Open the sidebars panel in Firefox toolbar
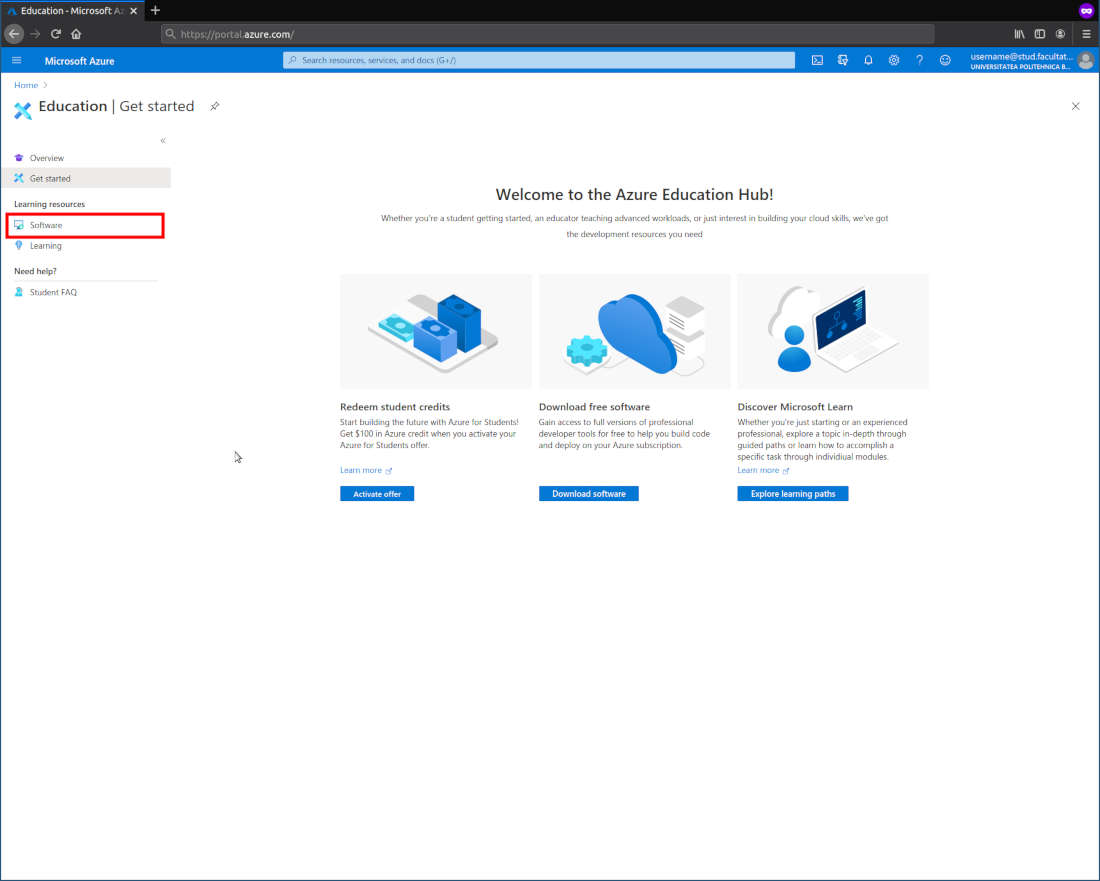 click(1040, 33)
